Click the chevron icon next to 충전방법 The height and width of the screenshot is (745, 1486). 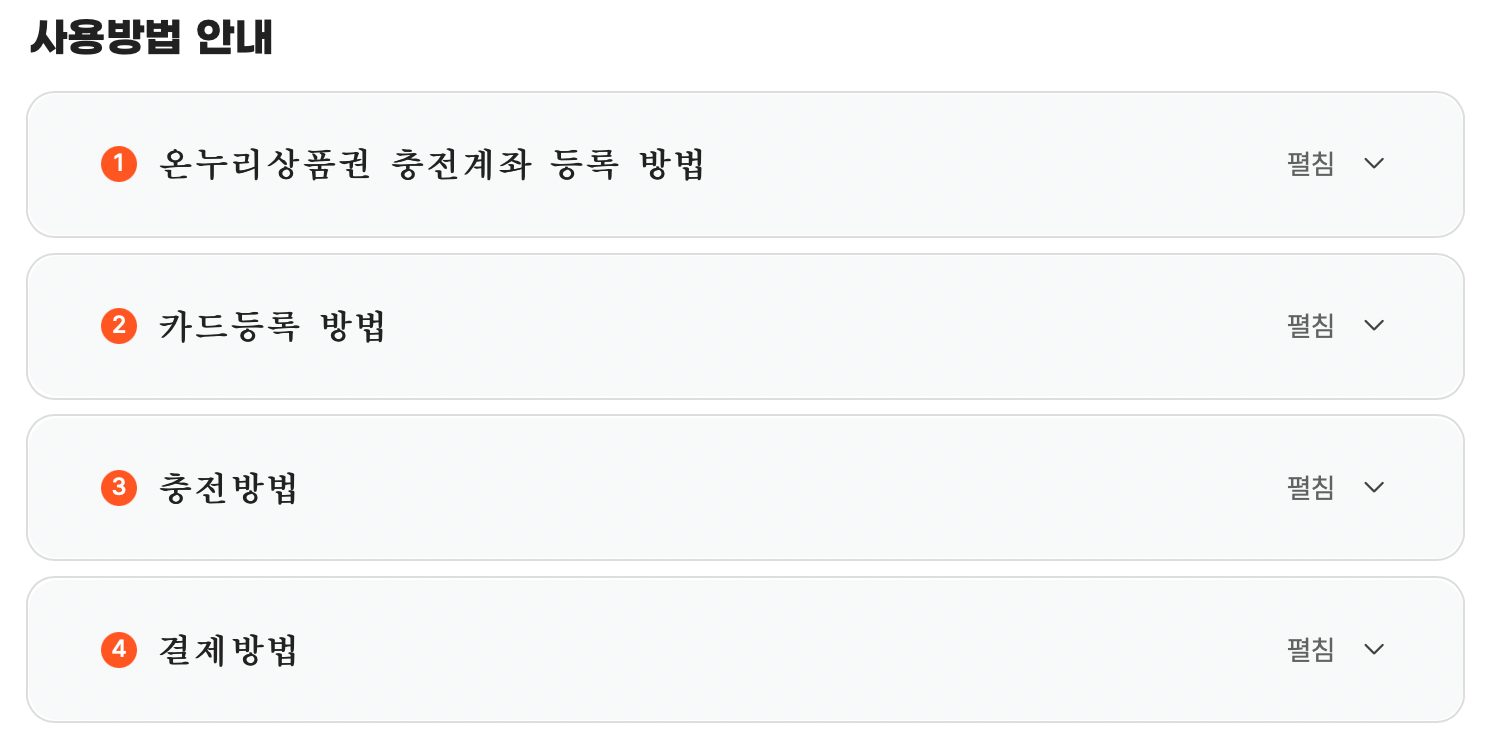[x=1374, y=487]
